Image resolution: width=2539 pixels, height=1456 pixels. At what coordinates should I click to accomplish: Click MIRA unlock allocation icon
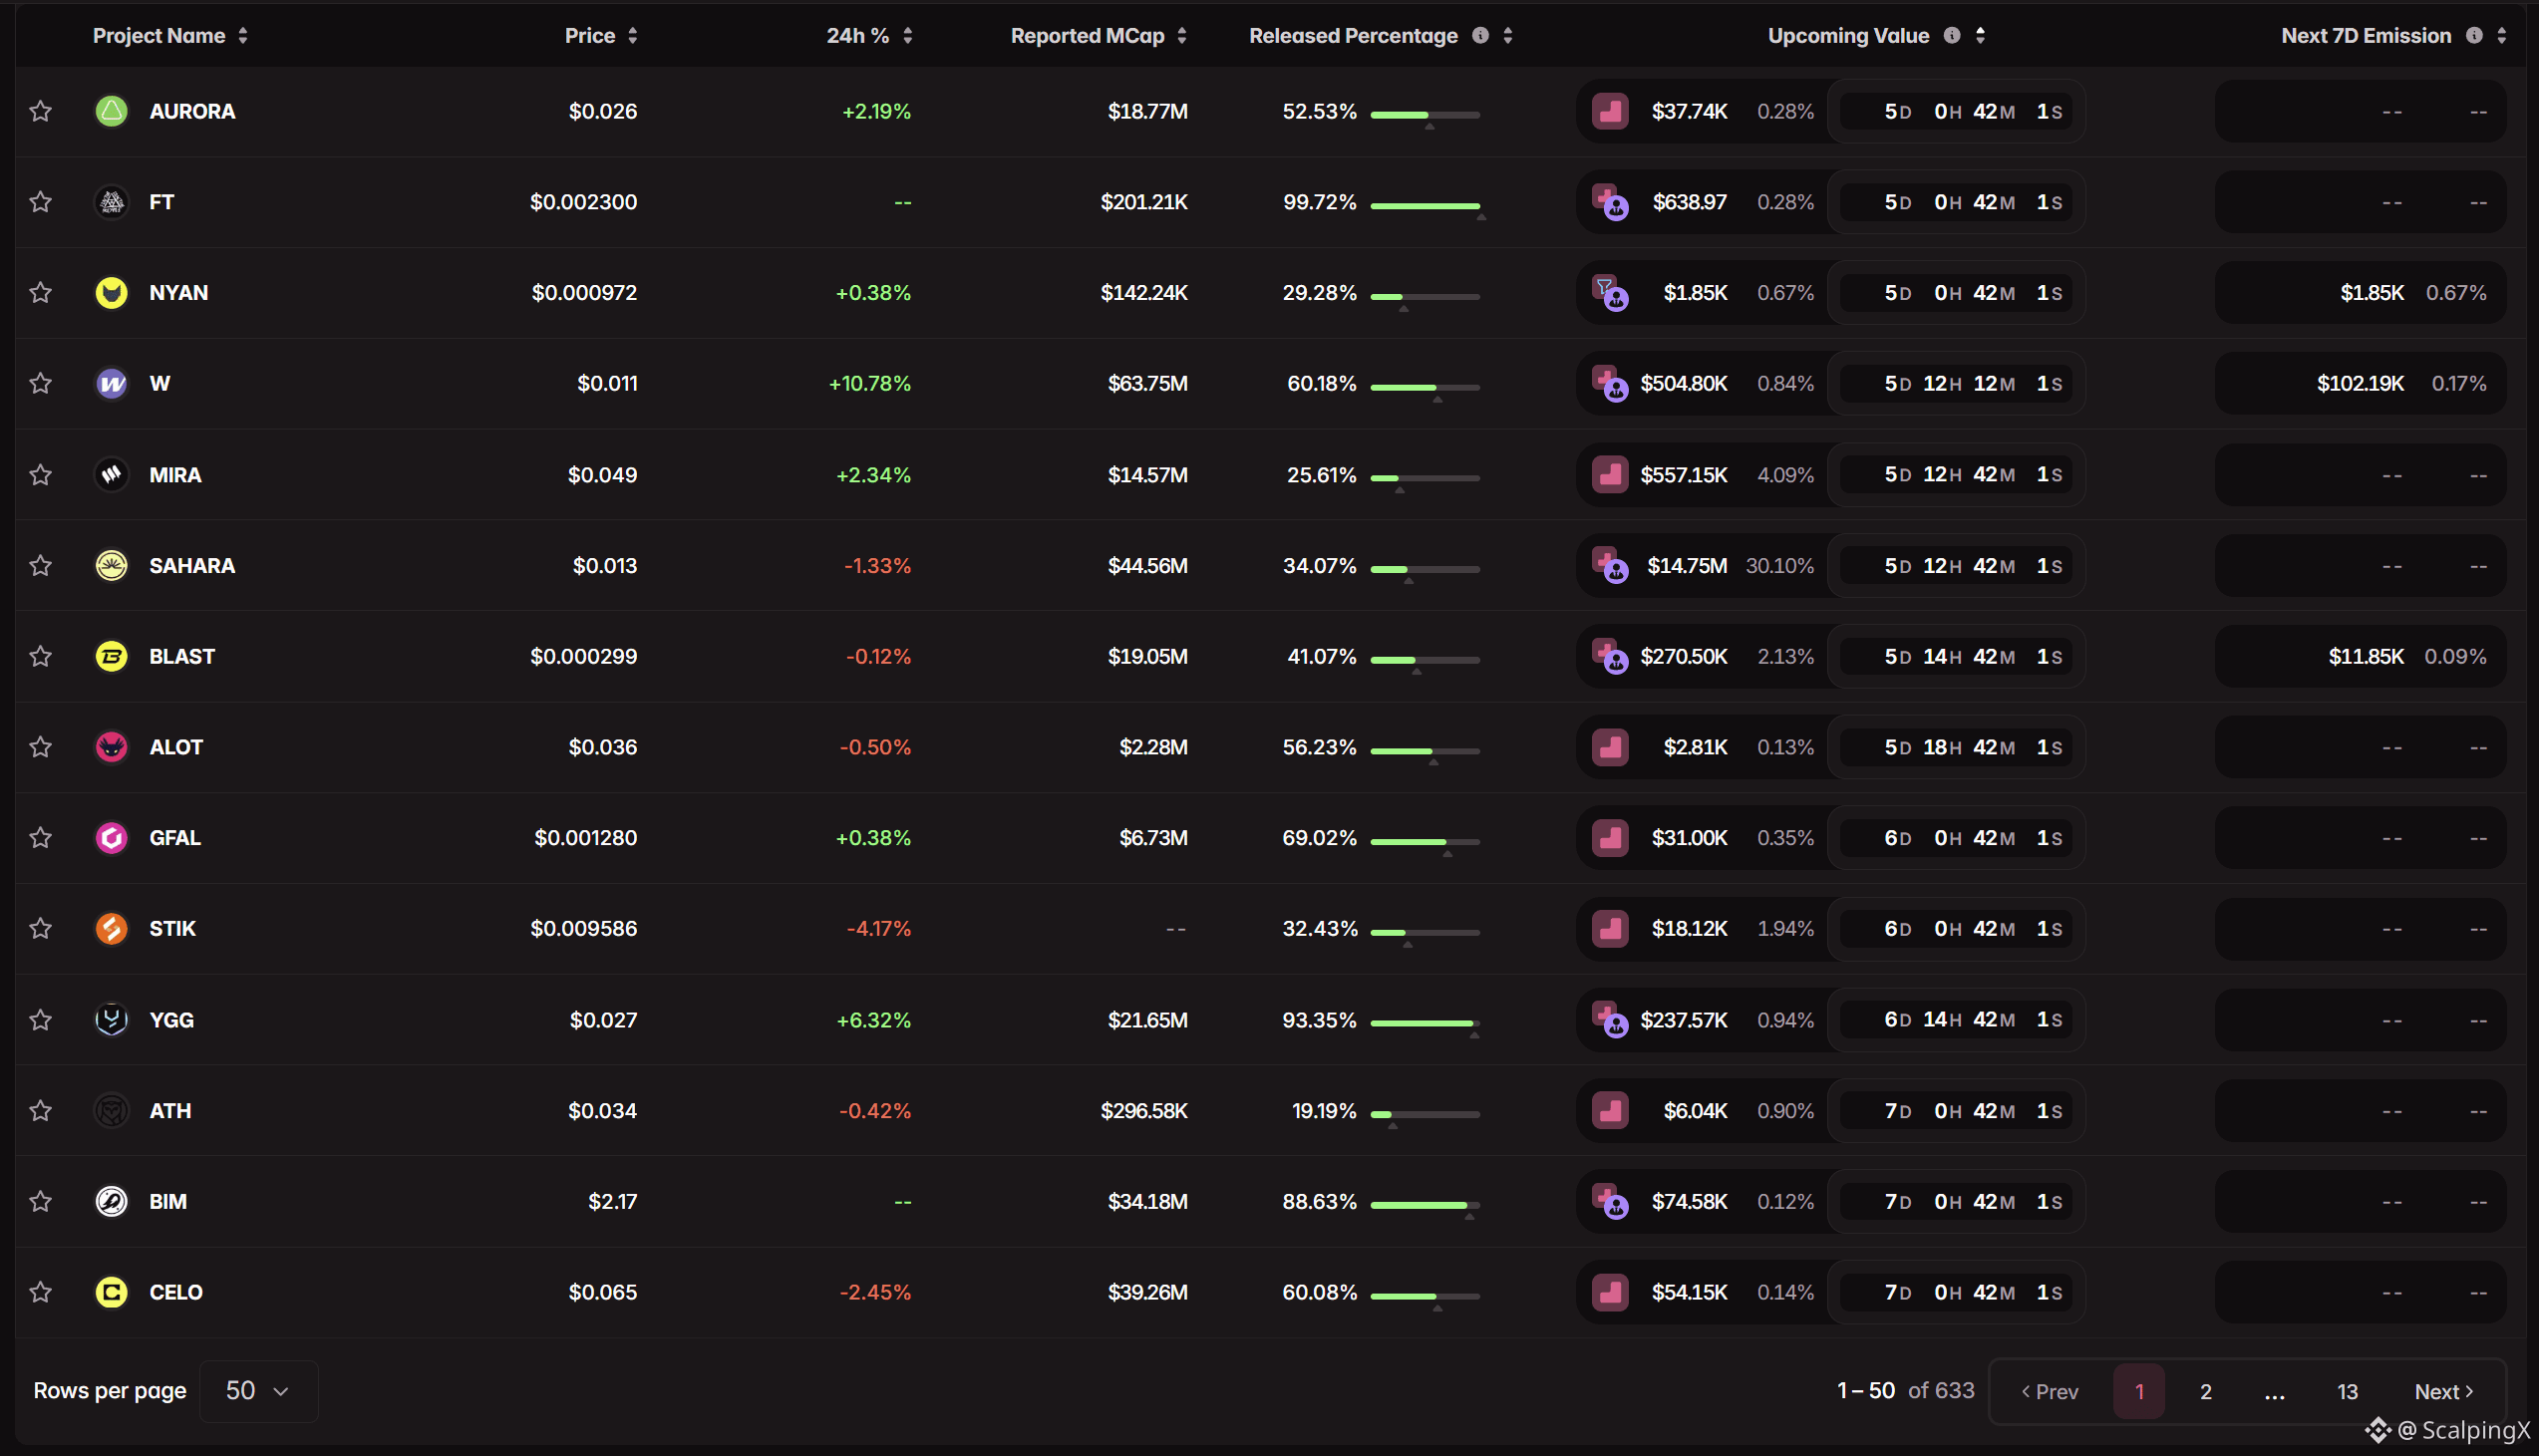(x=1610, y=474)
